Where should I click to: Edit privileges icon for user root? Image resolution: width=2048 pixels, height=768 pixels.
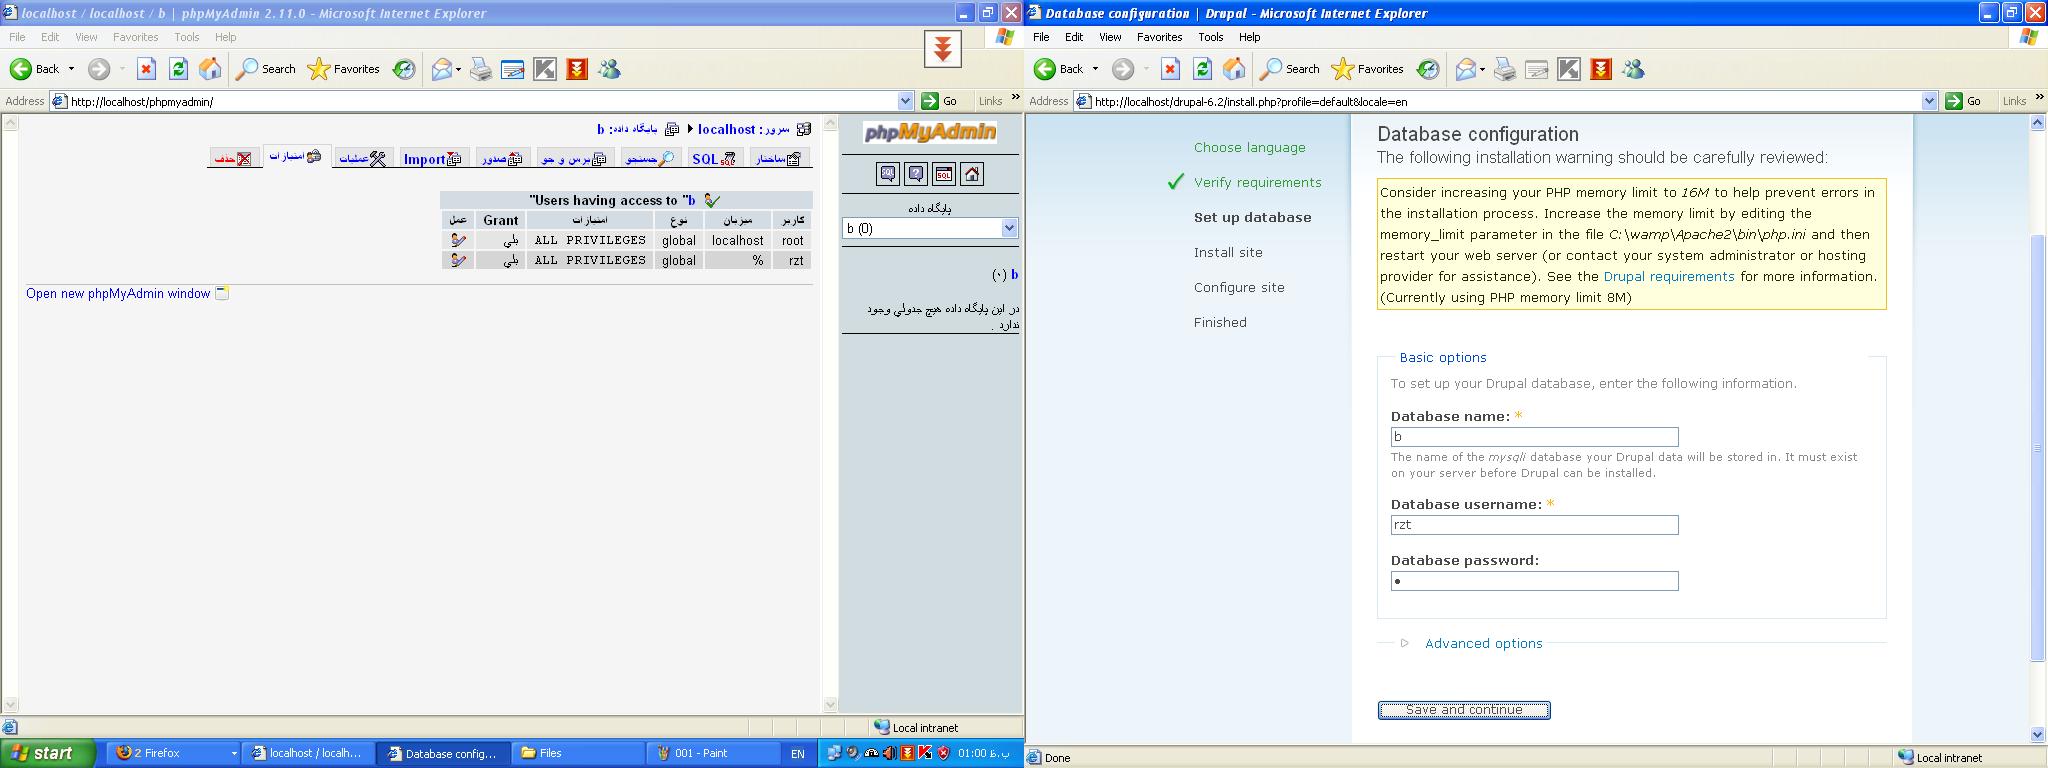pyautogui.click(x=458, y=240)
